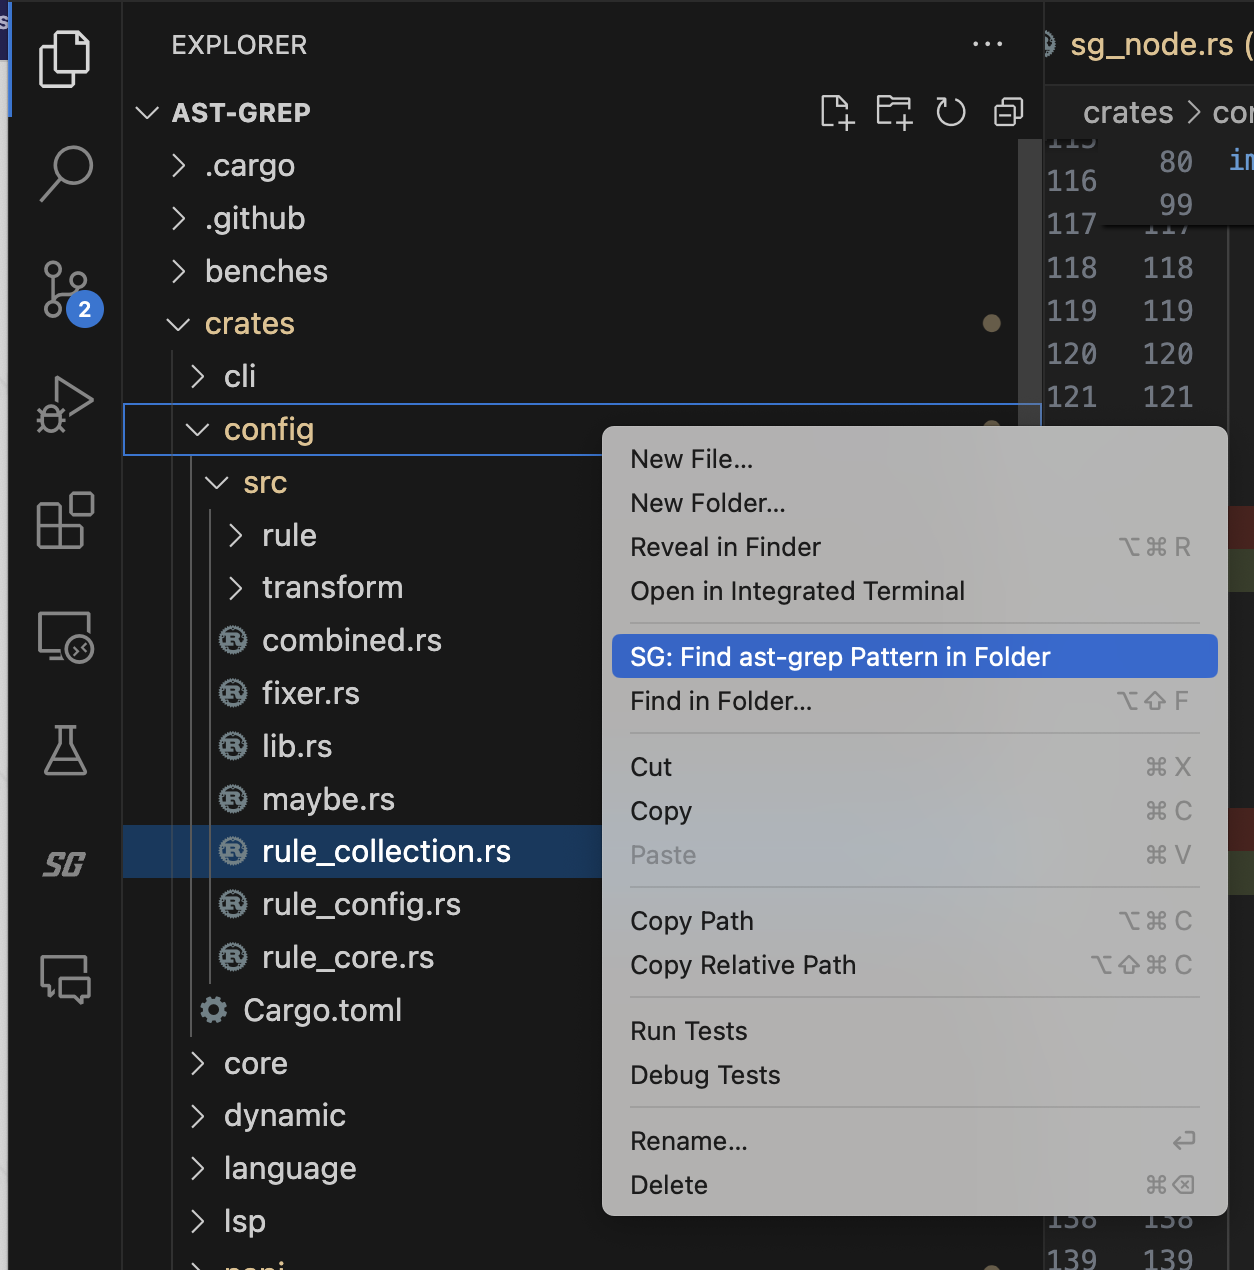Image resolution: width=1254 pixels, height=1270 pixels.
Task: Choose Debug Tests from context menu
Action: click(914, 1076)
